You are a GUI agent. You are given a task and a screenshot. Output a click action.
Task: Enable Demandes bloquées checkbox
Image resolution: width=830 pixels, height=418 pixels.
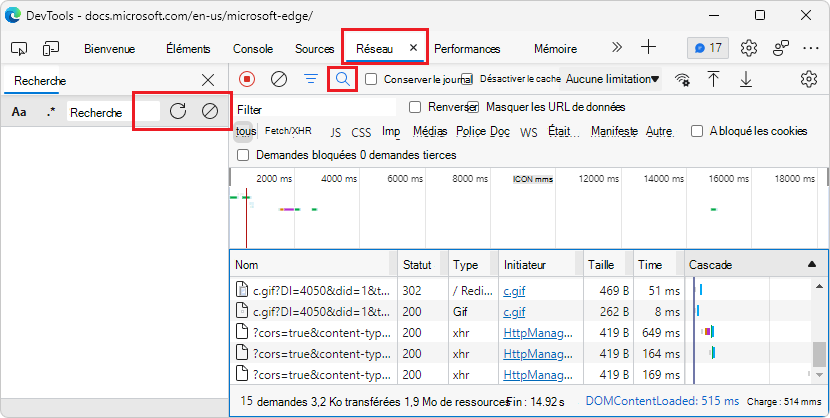tap(243, 155)
